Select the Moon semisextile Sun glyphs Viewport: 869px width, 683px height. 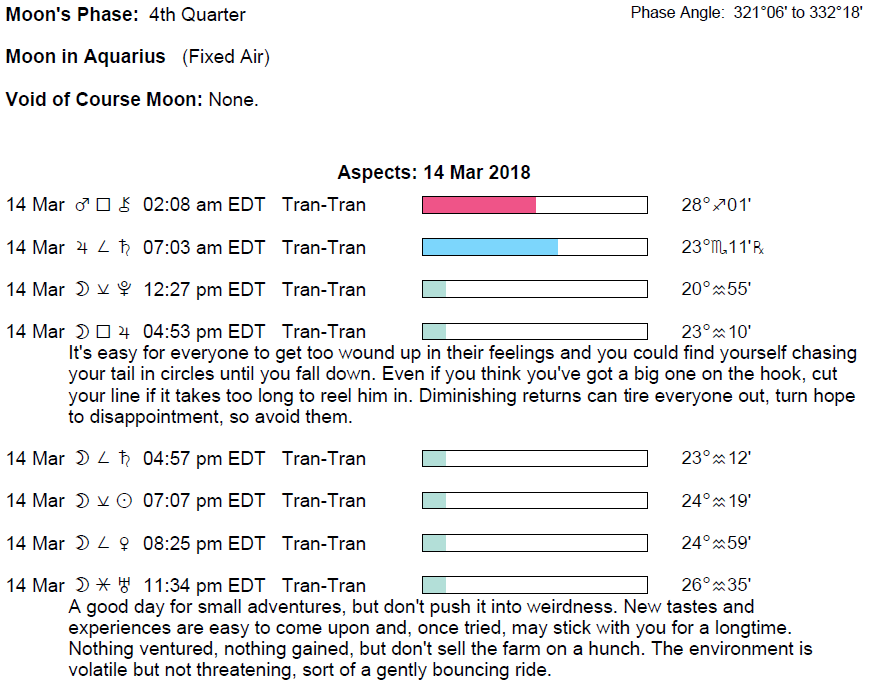pyautogui.click(x=103, y=501)
